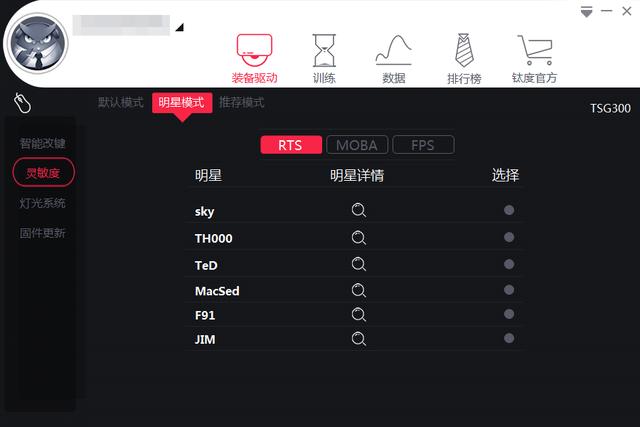
Task: Open the 装备驱动 device driver section
Action: [x=254, y=58]
